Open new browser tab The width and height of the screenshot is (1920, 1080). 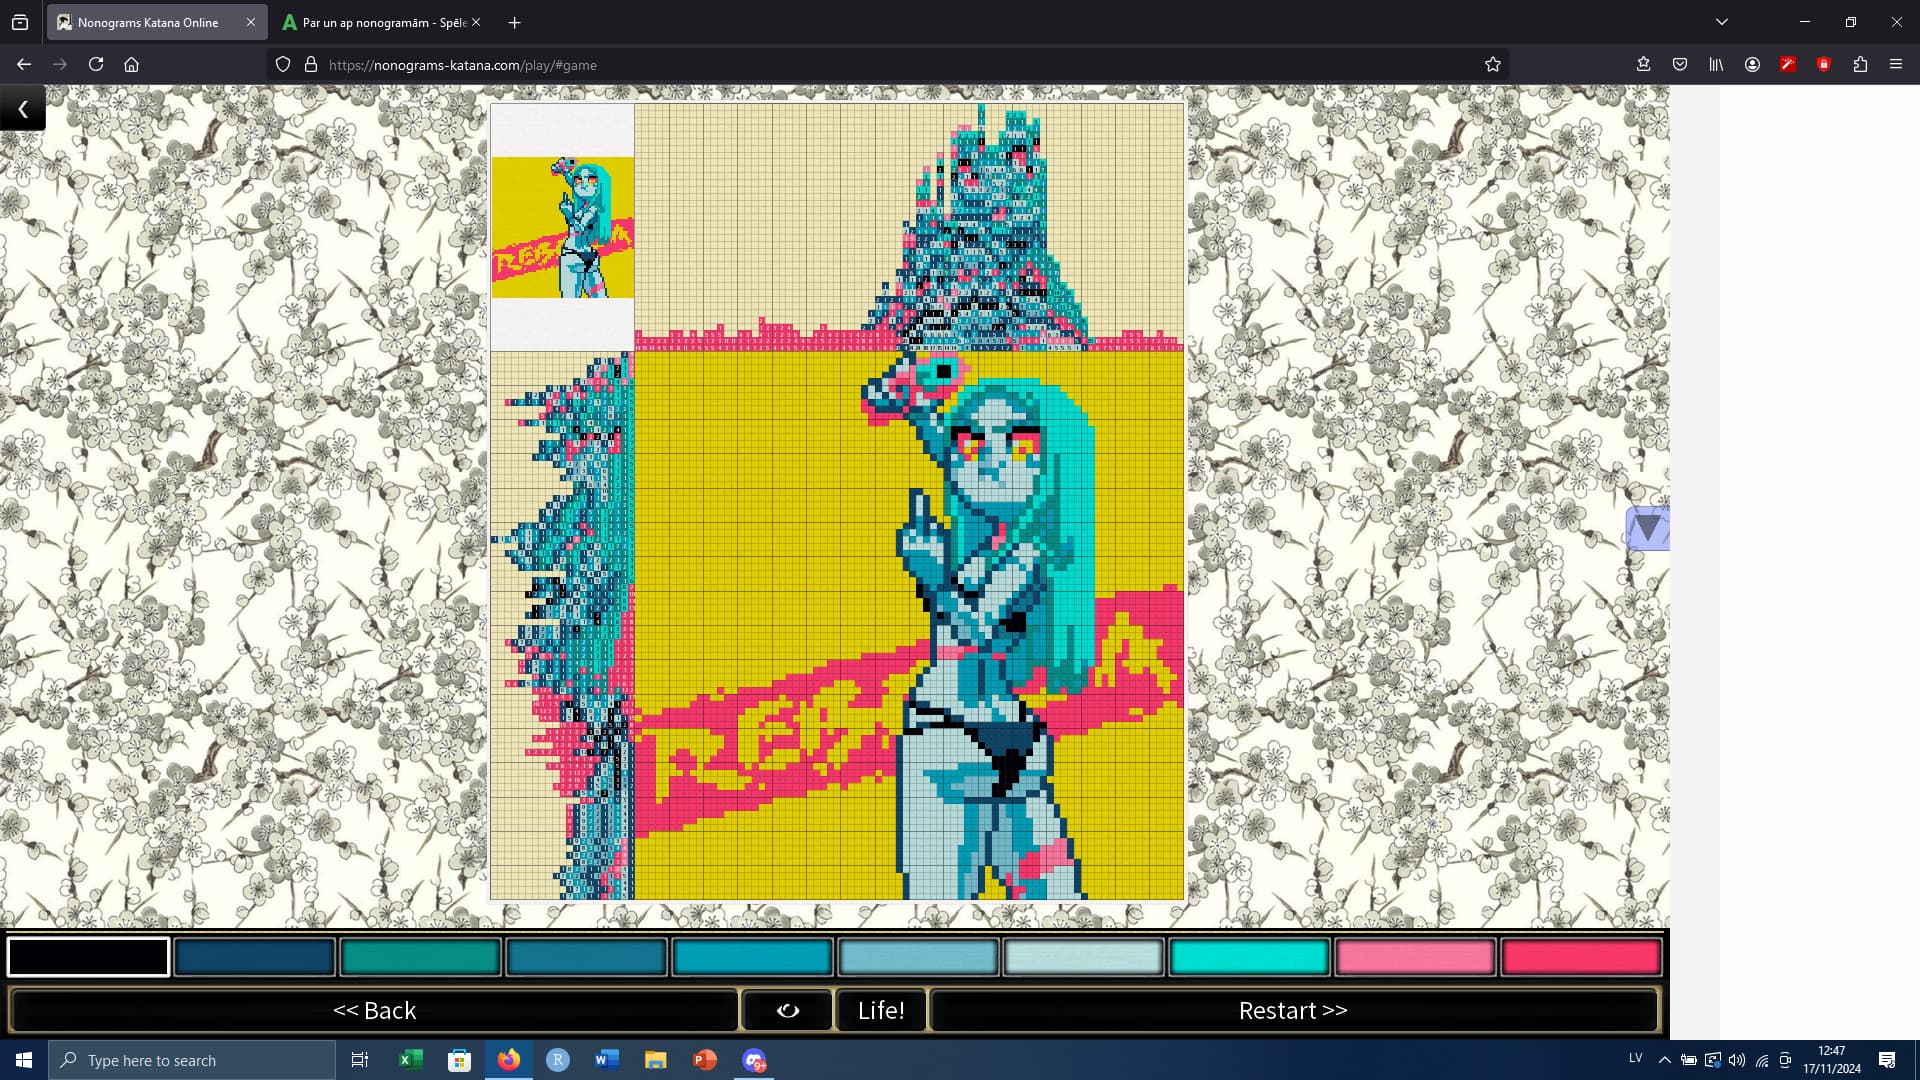click(514, 22)
